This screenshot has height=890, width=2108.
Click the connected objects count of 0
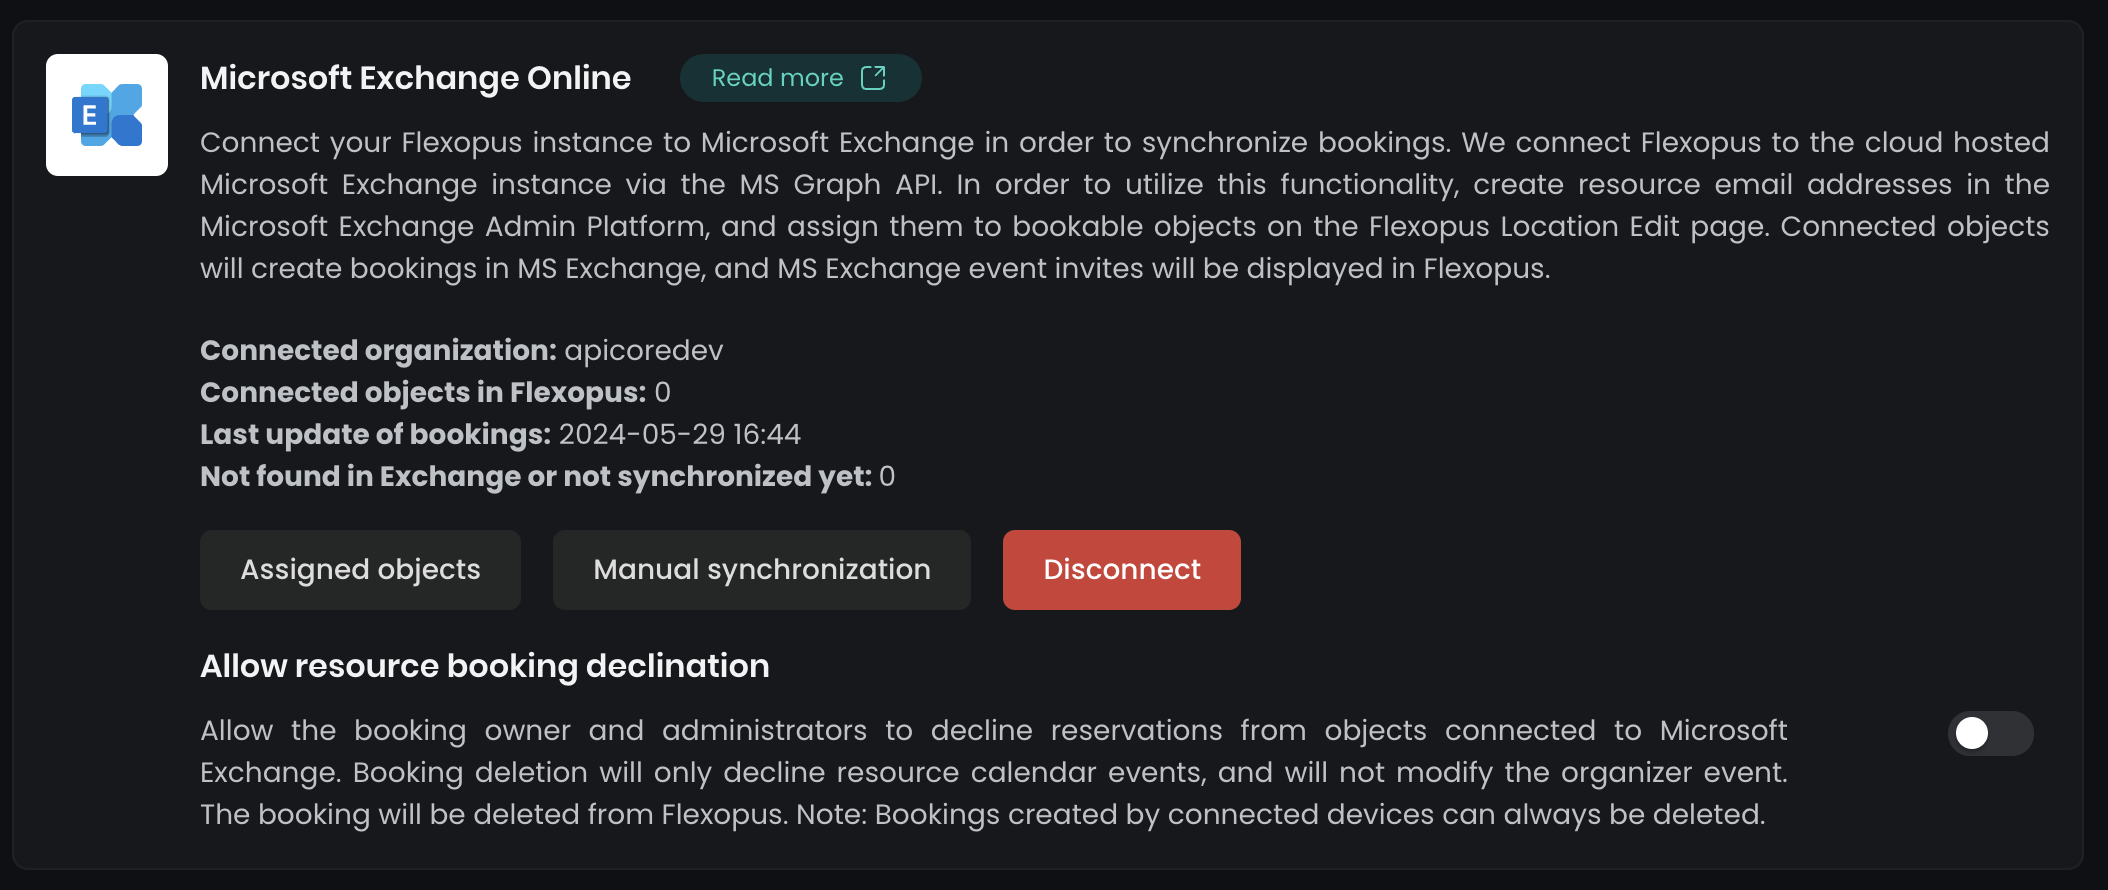(x=662, y=392)
